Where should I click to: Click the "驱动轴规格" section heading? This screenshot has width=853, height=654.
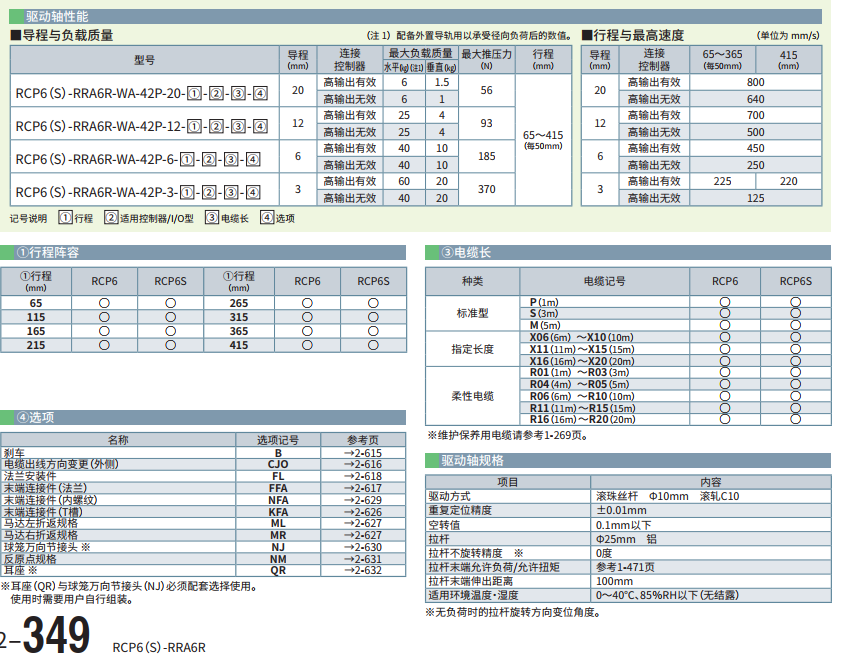(472, 460)
